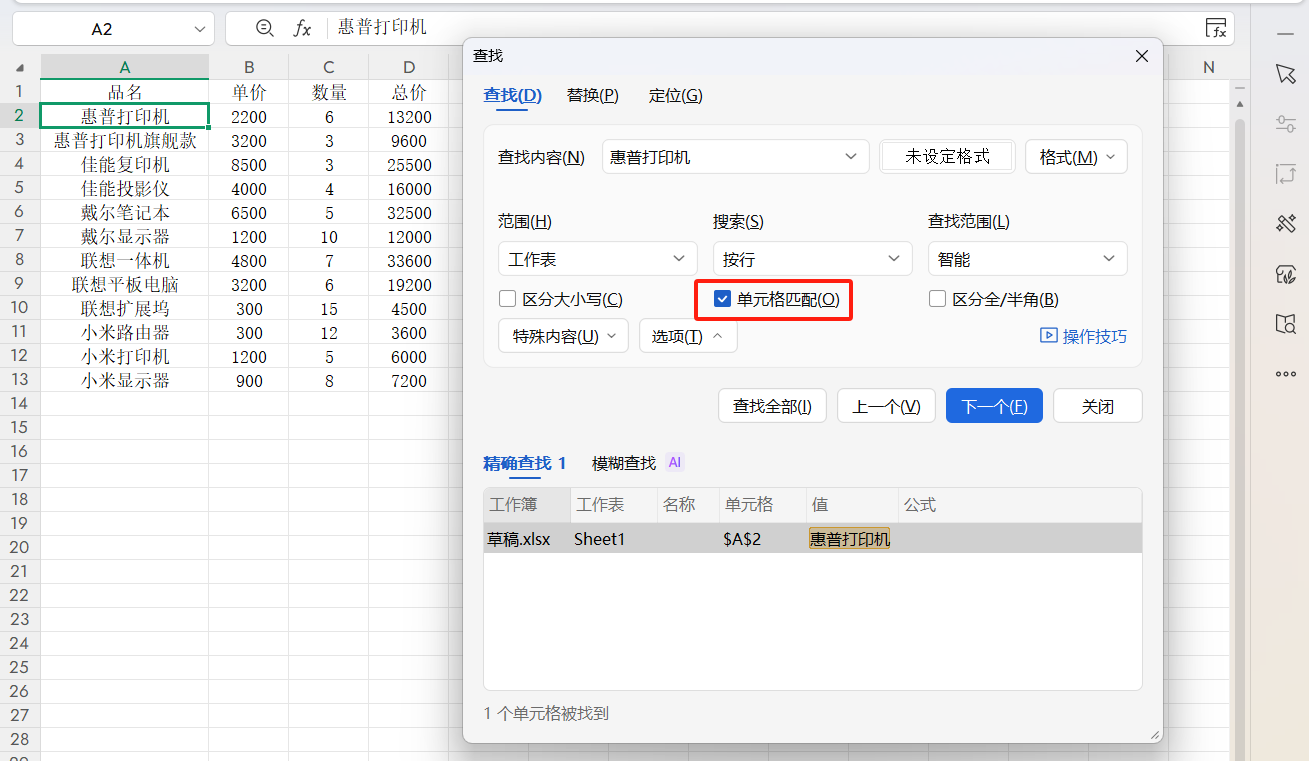Click the fx insert function icon
1309x761 pixels.
(302, 28)
